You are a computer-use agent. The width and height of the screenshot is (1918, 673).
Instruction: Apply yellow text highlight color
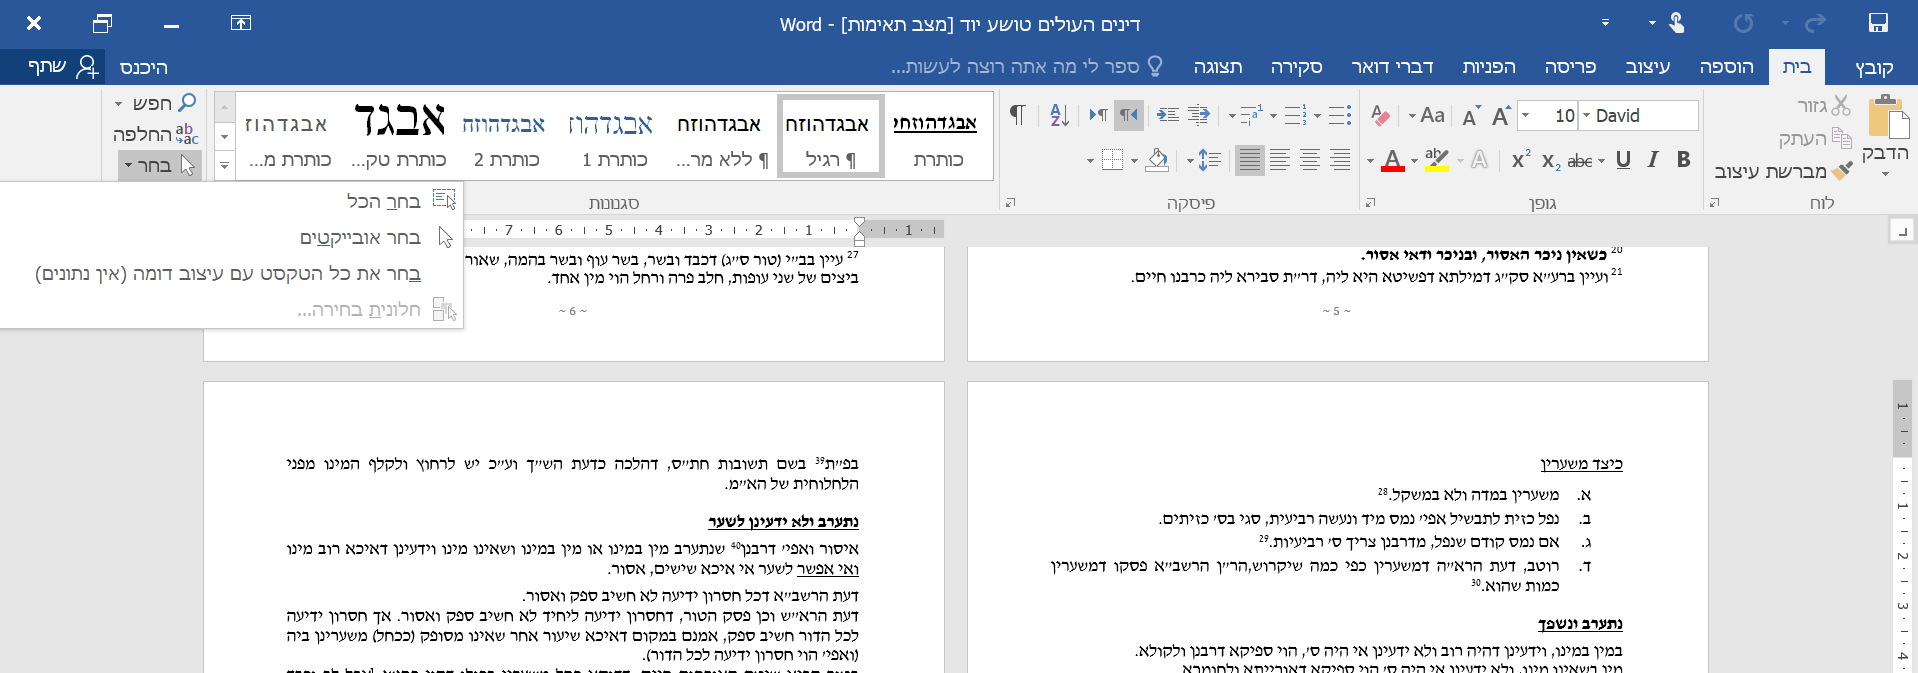[1437, 161]
